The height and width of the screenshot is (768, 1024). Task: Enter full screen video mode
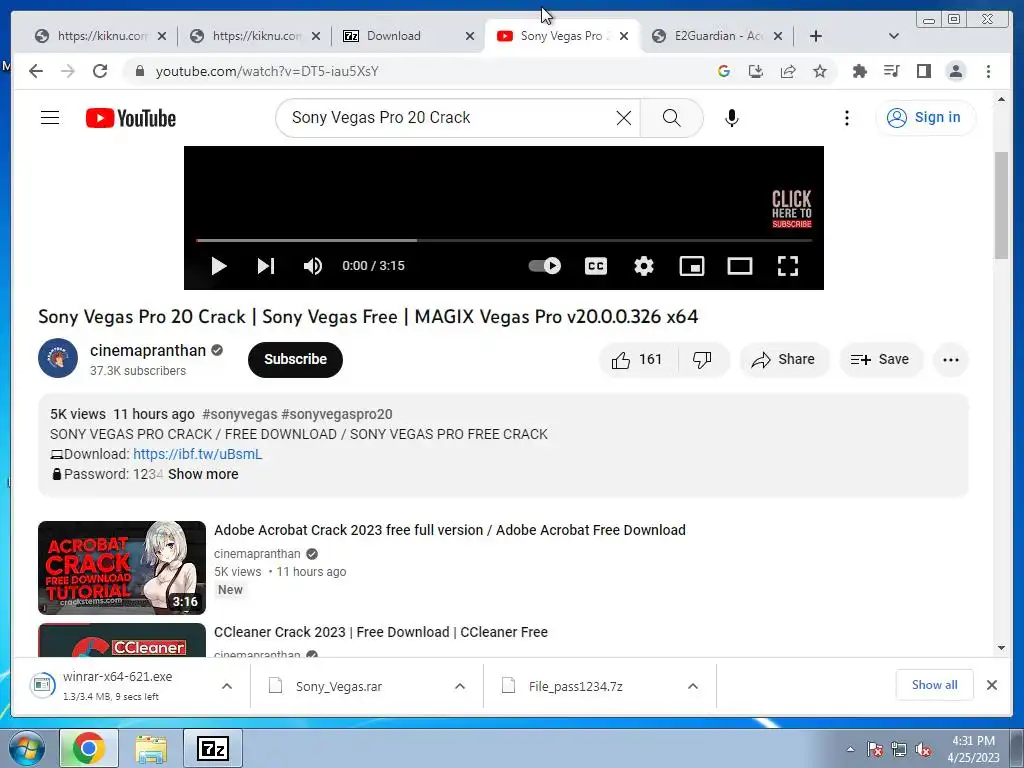pyautogui.click(x=788, y=266)
